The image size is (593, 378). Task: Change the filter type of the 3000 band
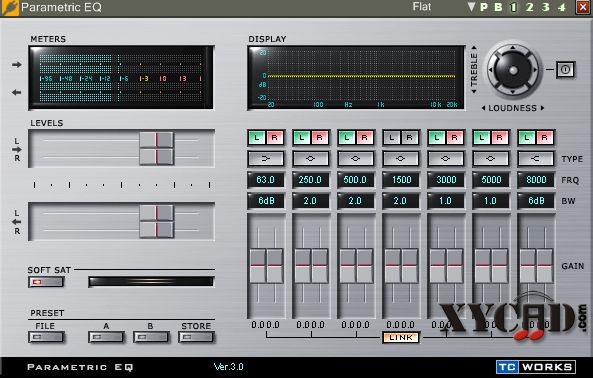(446, 159)
